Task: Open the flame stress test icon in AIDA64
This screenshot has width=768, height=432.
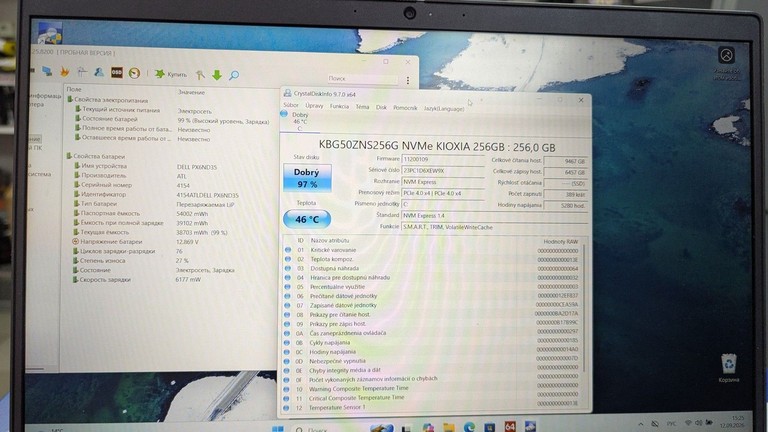Action: pyautogui.click(x=64, y=72)
